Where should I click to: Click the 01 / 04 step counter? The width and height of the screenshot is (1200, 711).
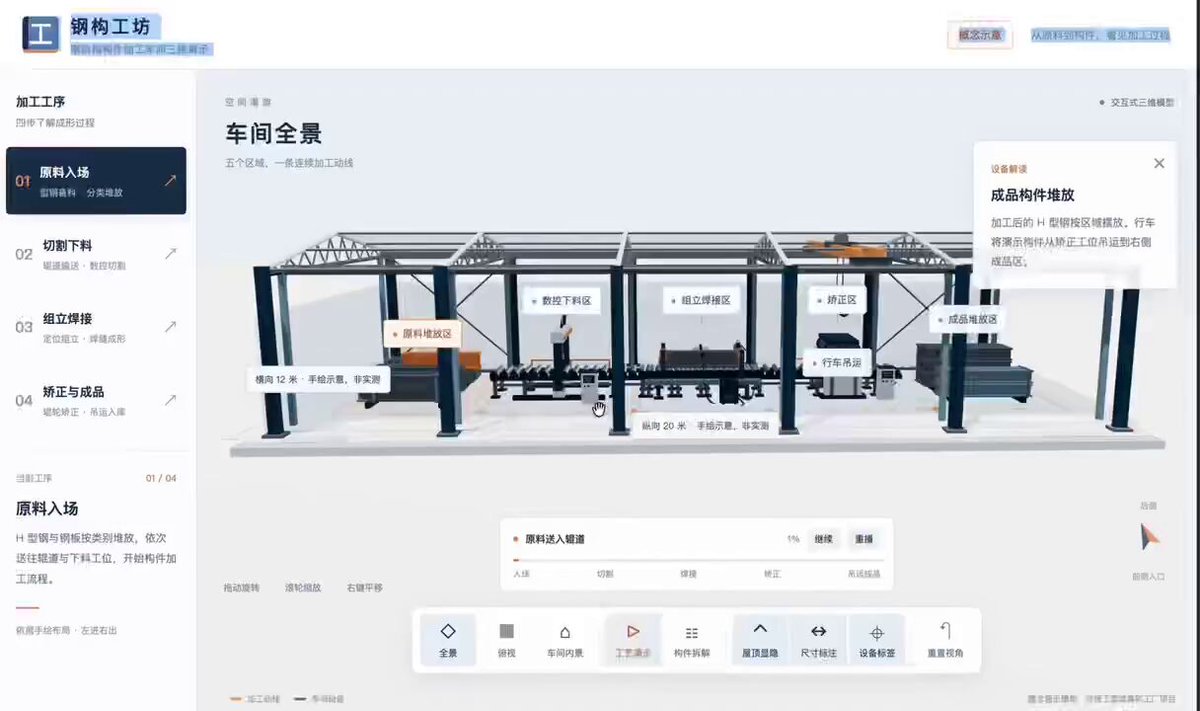click(161, 478)
